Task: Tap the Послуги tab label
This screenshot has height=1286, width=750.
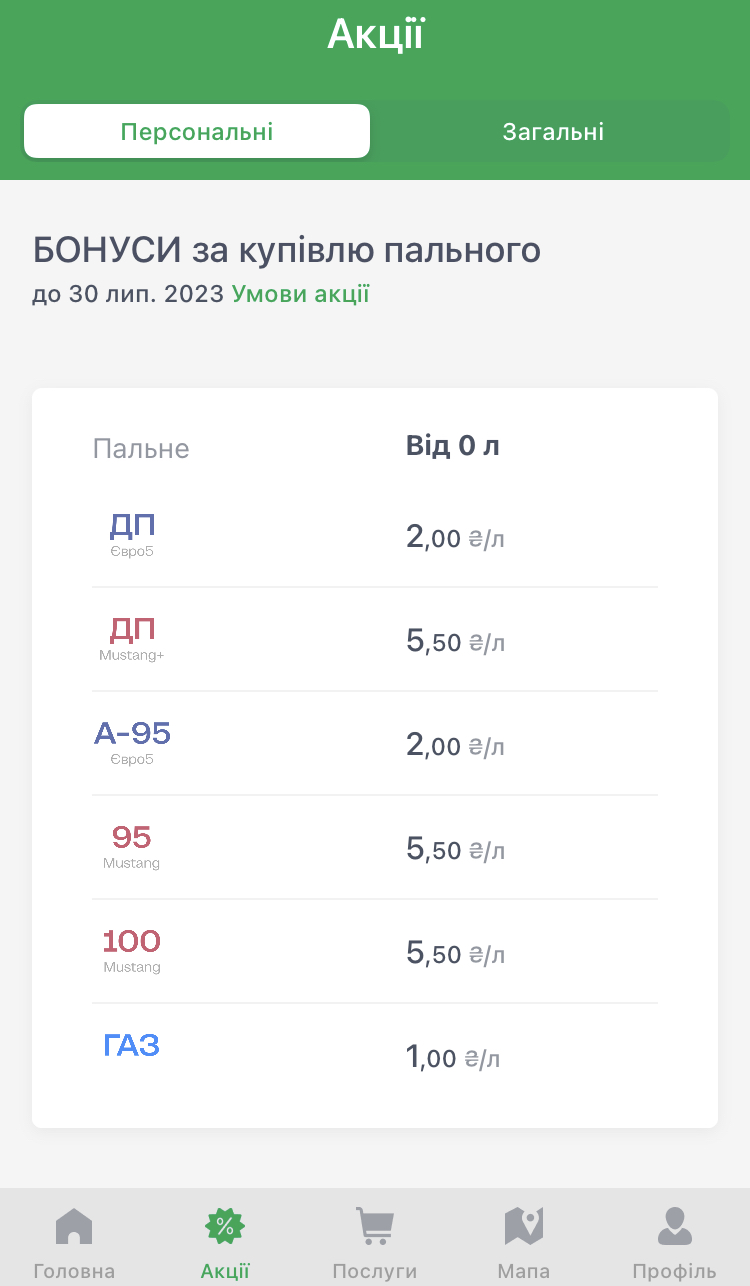Action: pyautogui.click(x=375, y=1272)
